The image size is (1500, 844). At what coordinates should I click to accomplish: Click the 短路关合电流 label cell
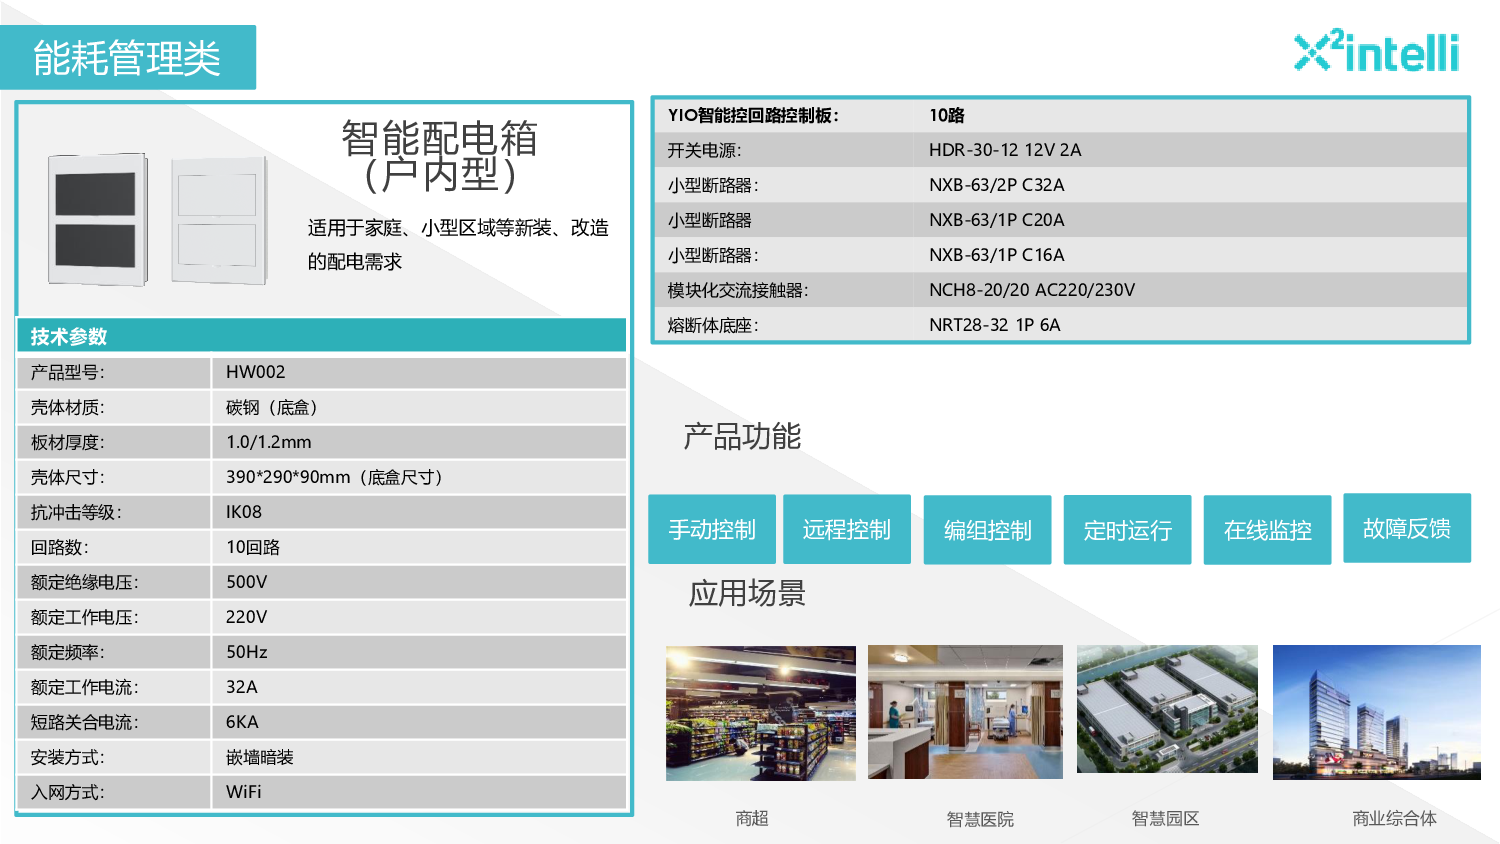point(114,722)
